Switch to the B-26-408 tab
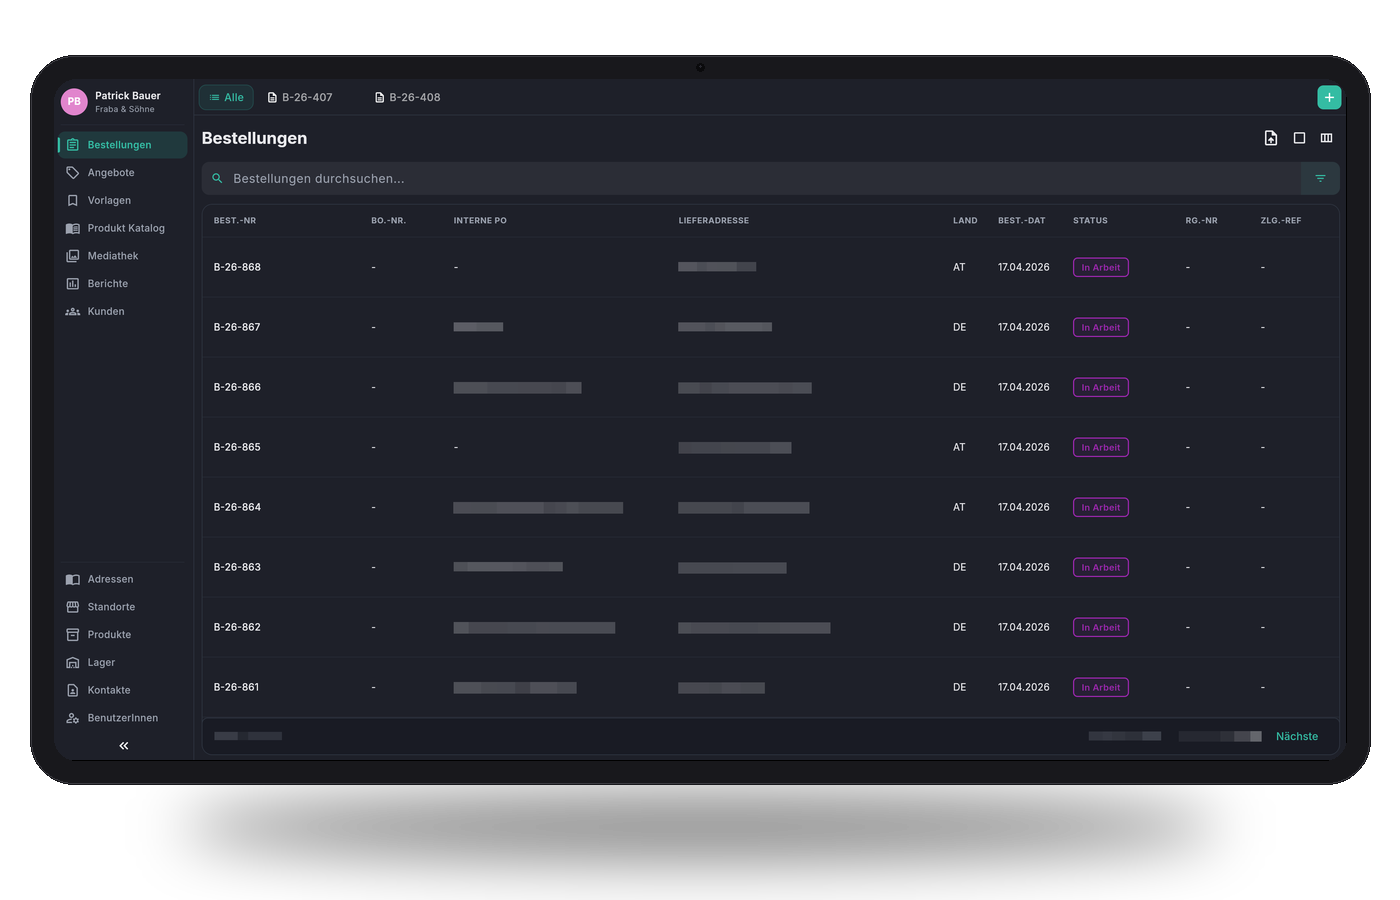 407,98
